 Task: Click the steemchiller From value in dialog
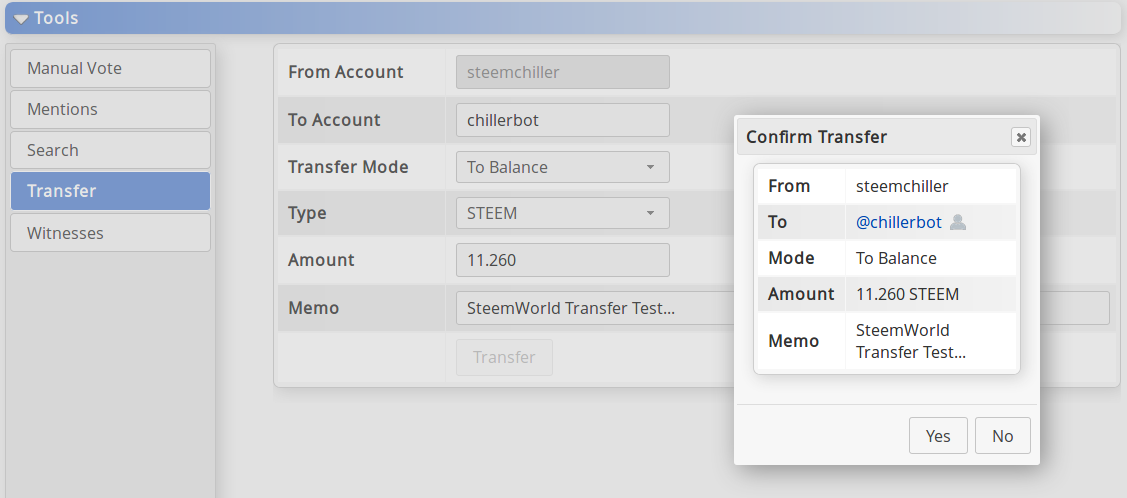pos(902,186)
